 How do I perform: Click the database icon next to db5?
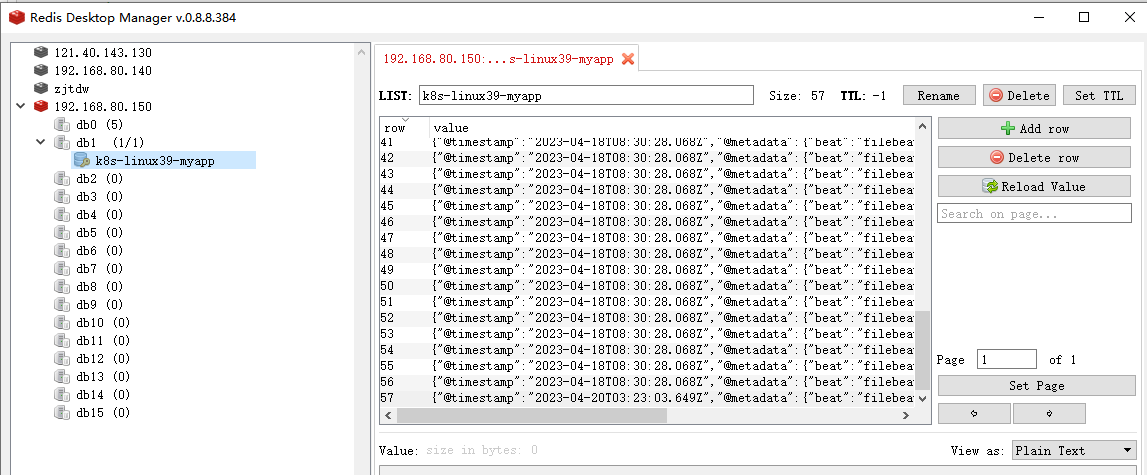pos(61,232)
